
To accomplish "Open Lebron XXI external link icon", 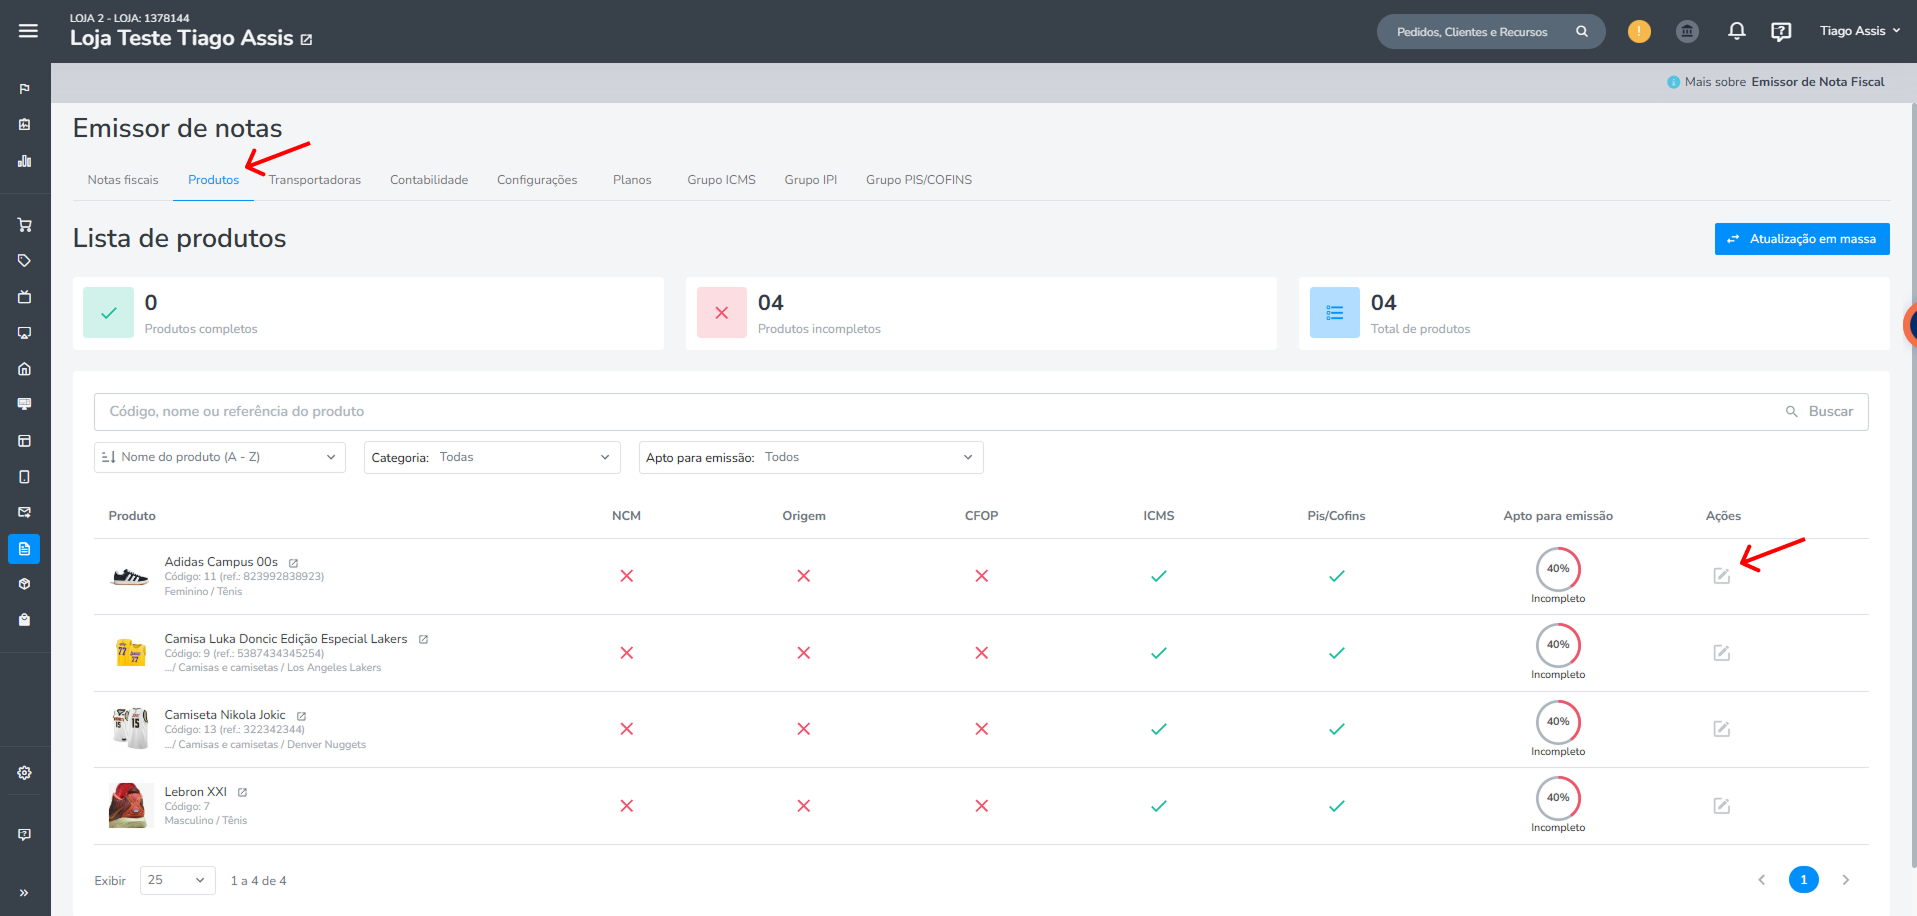I will click(242, 792).
